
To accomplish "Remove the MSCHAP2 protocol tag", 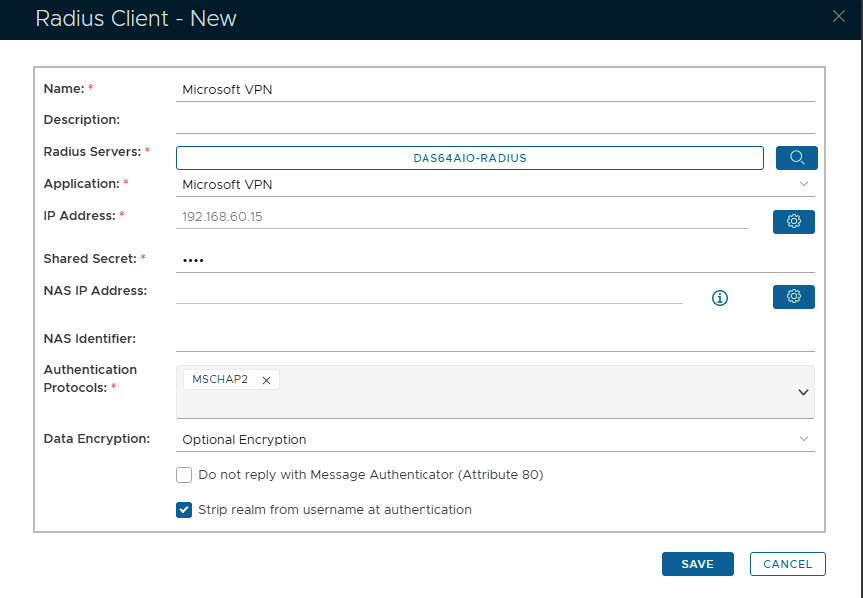I will 266,380.
